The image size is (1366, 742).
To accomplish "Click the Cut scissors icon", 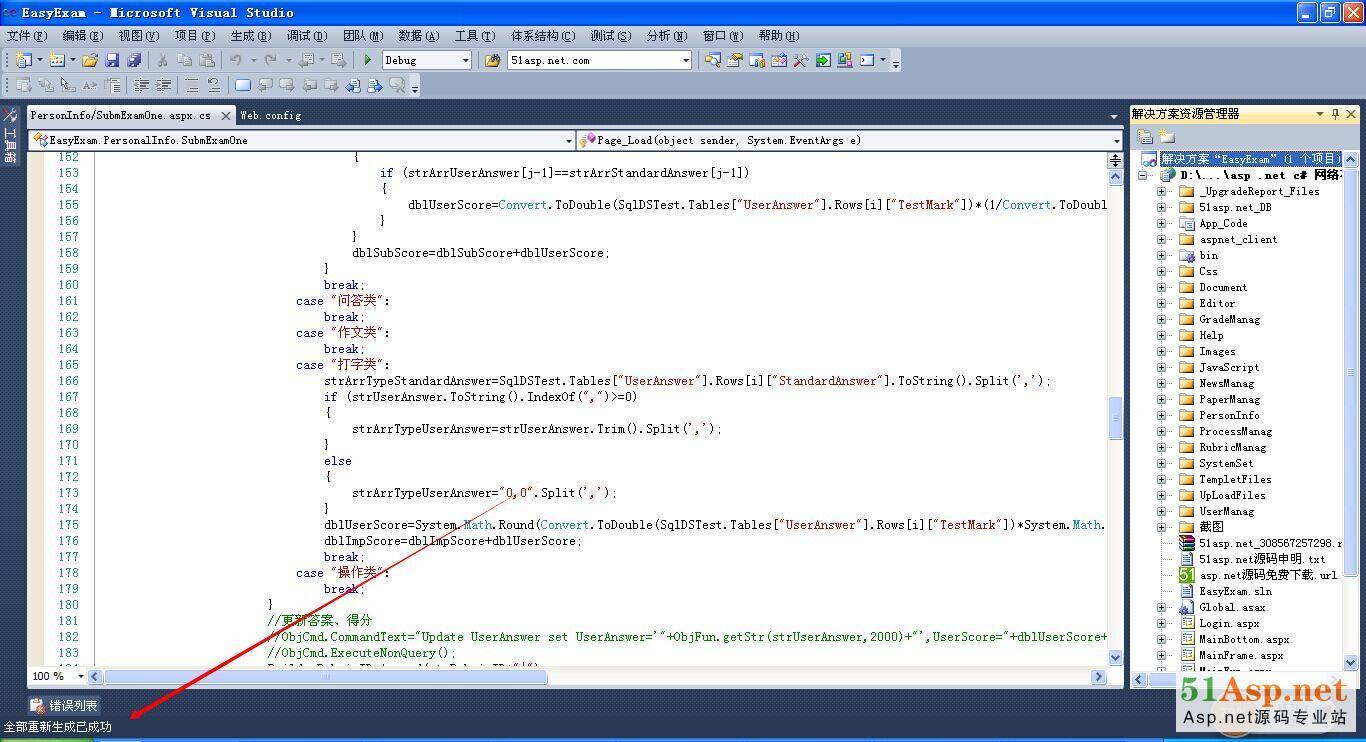I will click(162, 60).
